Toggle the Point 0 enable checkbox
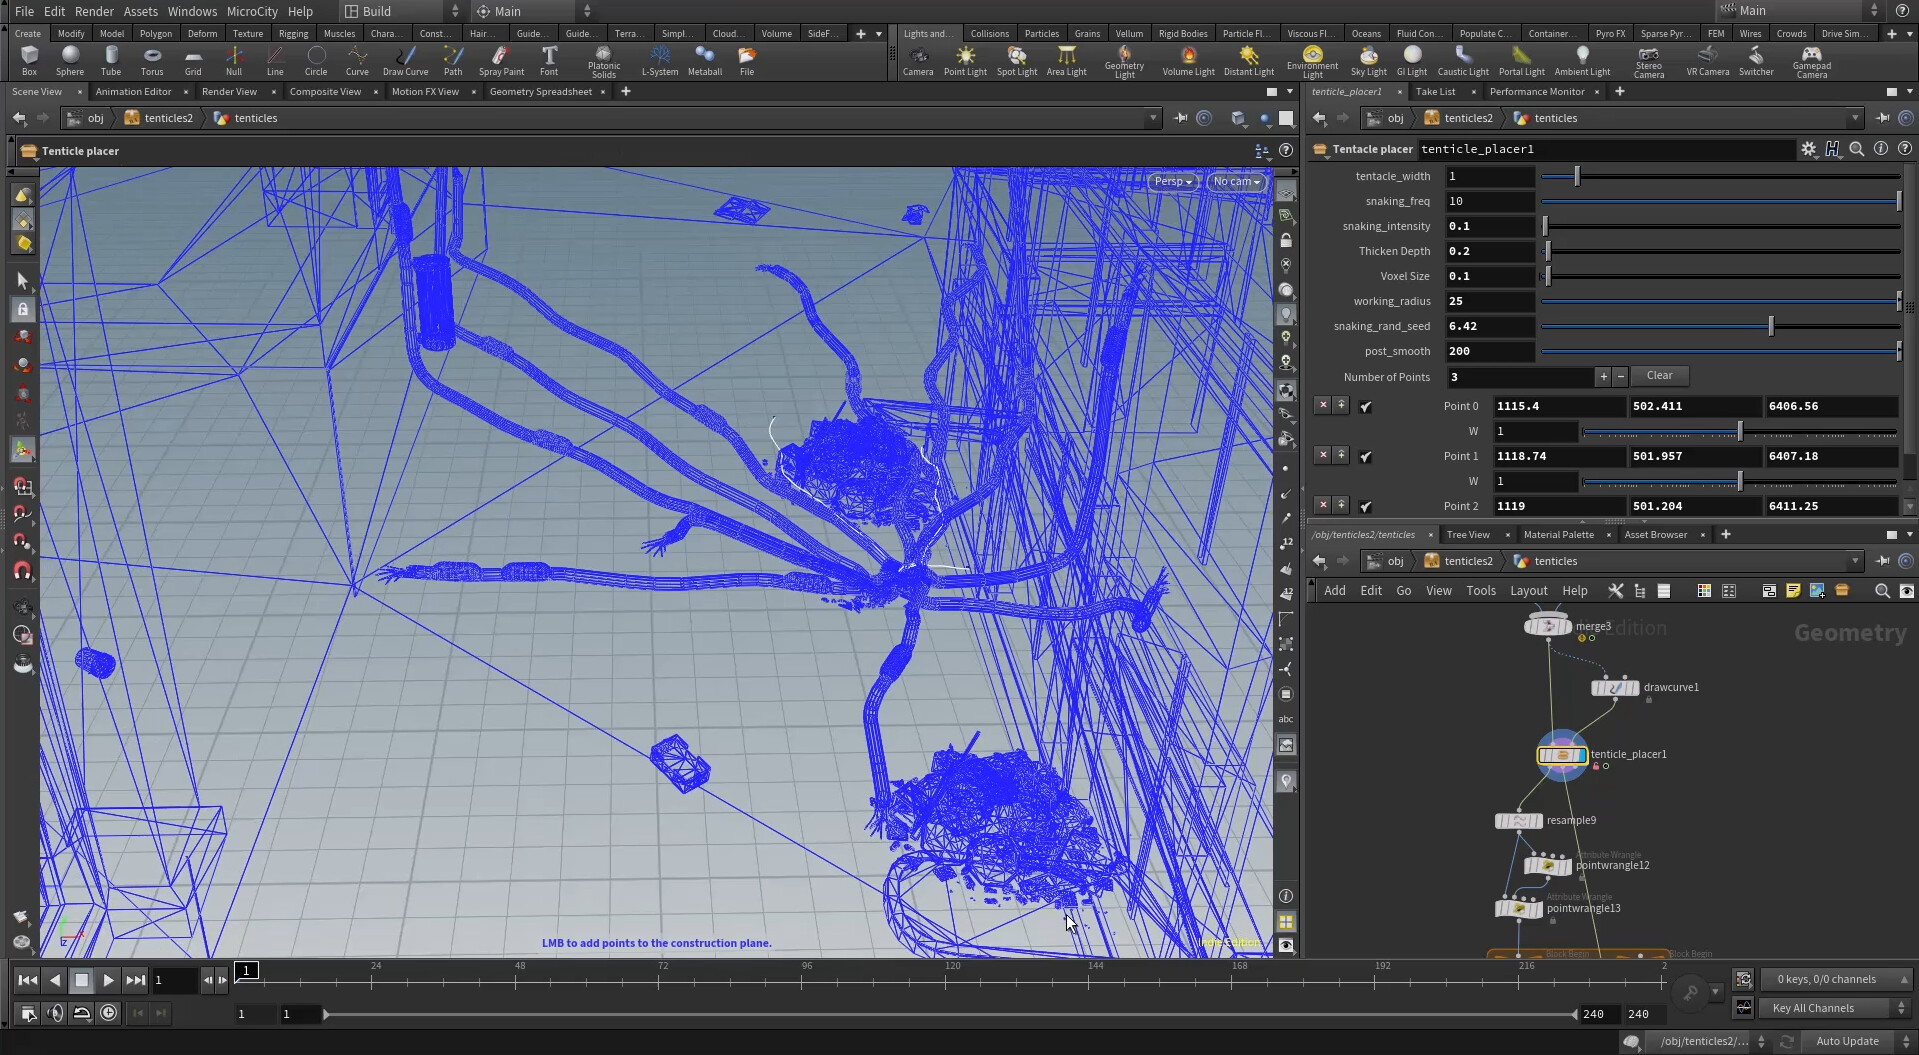 (1366, 407)
